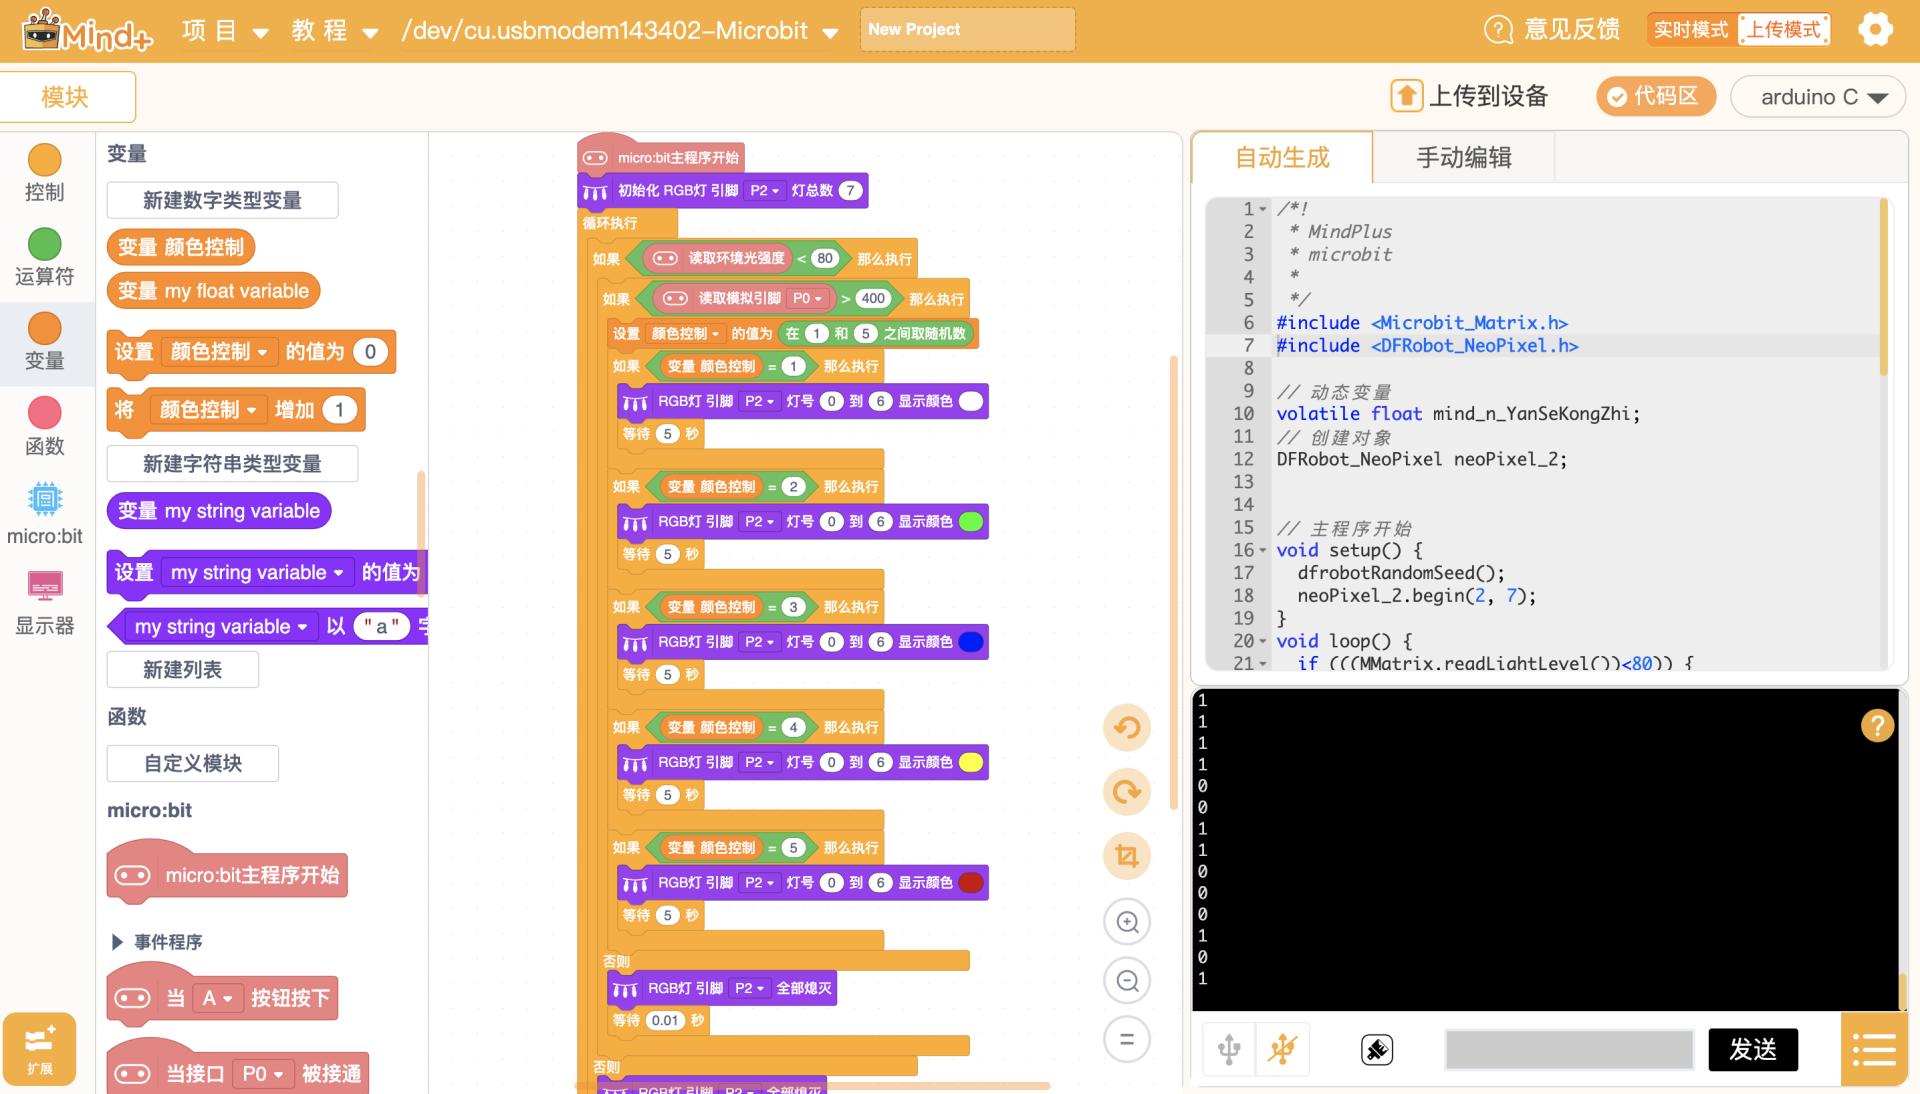
Task: Open the 扩展 extensions button
Action: click(x=40, y=1047)
